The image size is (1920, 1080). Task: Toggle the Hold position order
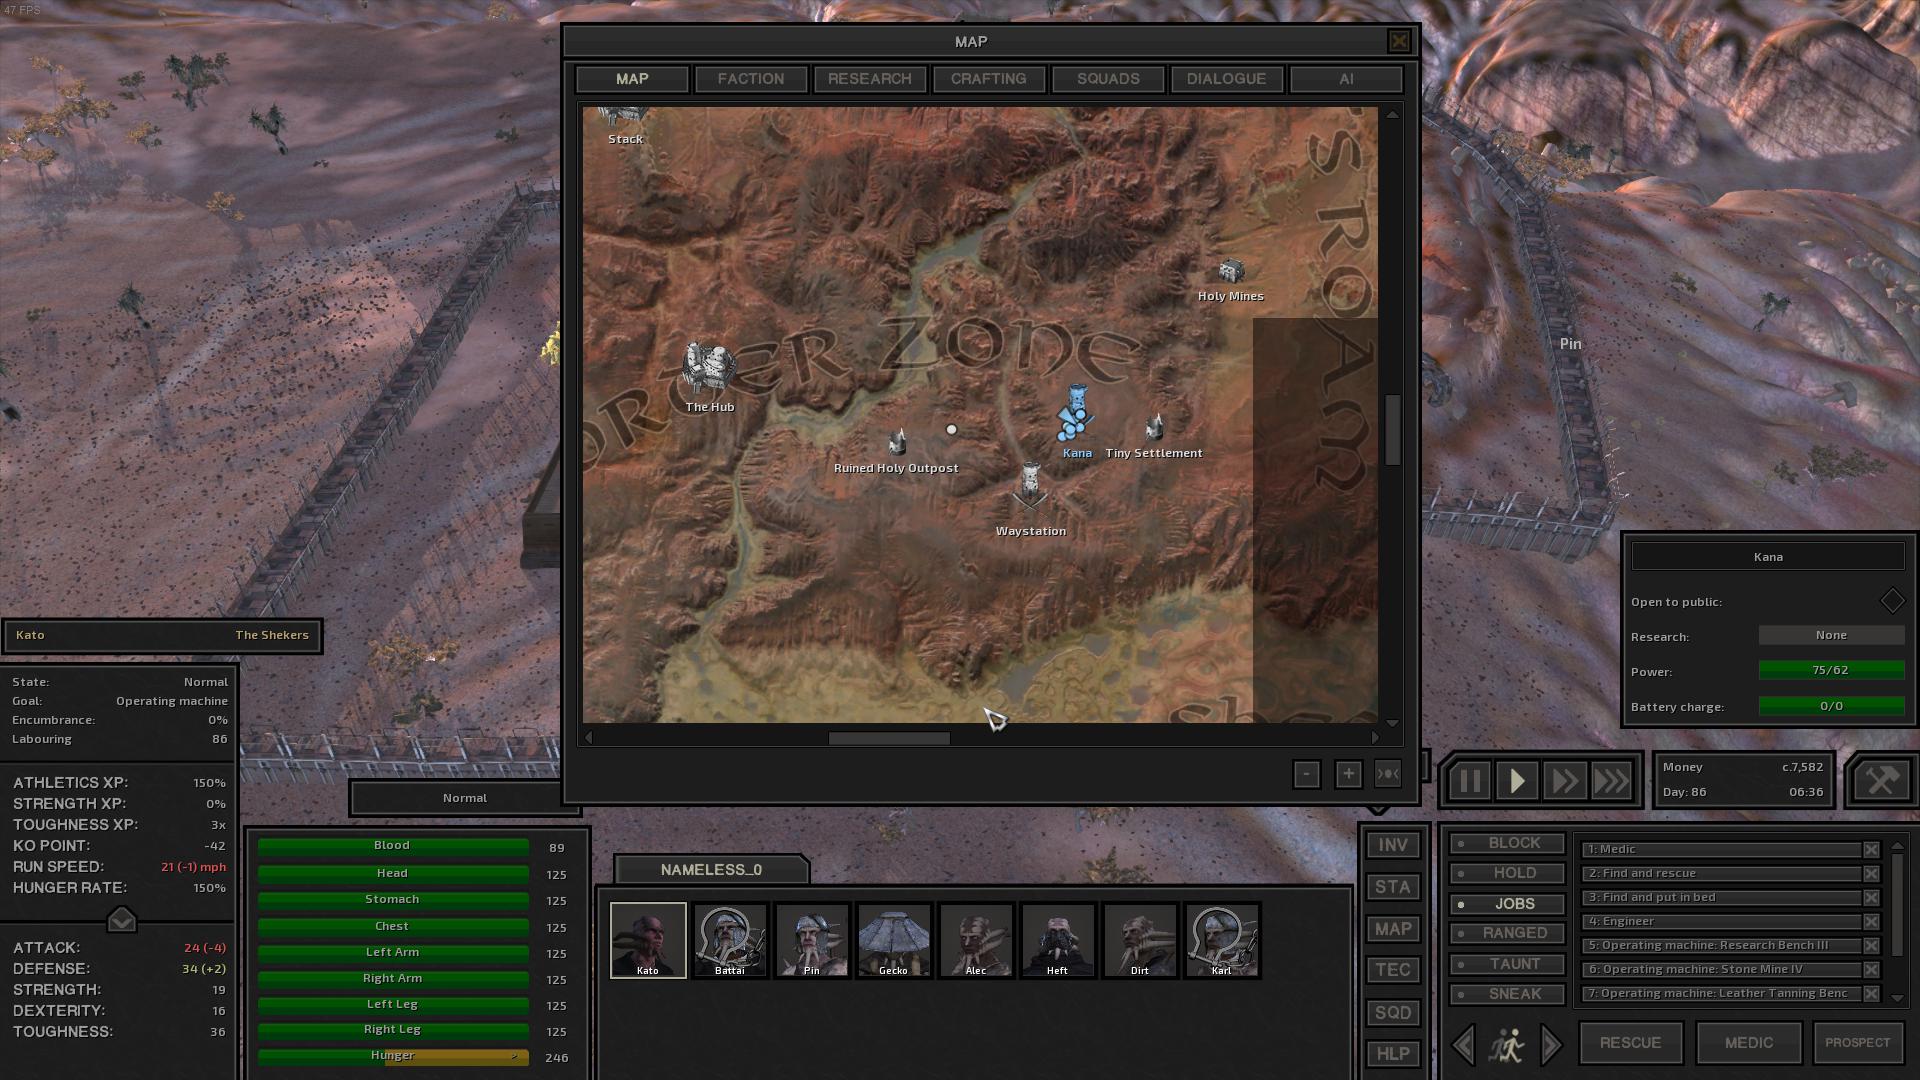point(1508,874)
